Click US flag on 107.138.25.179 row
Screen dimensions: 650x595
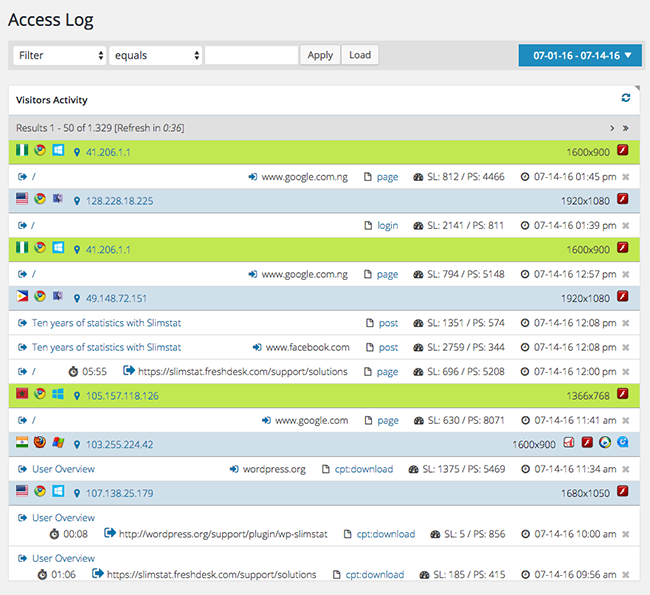(x=22, y=491)
